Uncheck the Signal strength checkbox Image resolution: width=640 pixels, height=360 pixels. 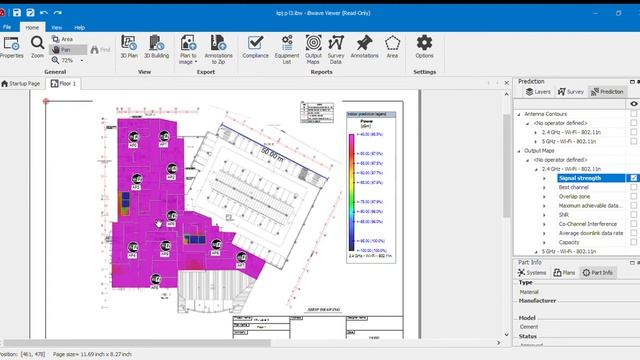click(633, 178)
